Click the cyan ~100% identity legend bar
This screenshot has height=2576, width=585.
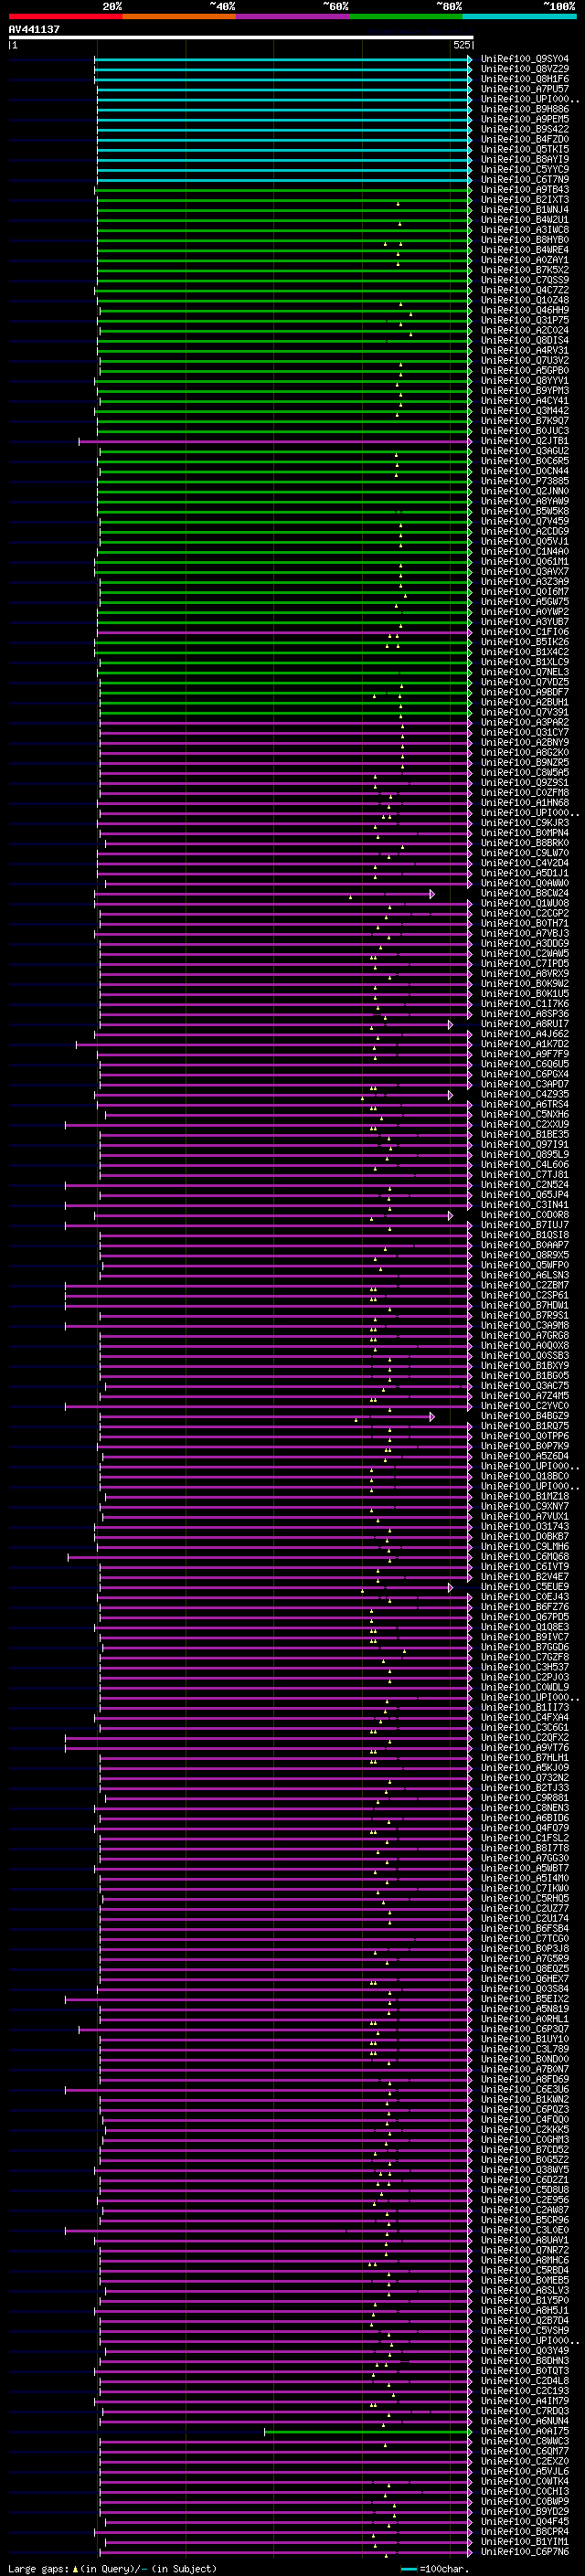click(519, 16)
